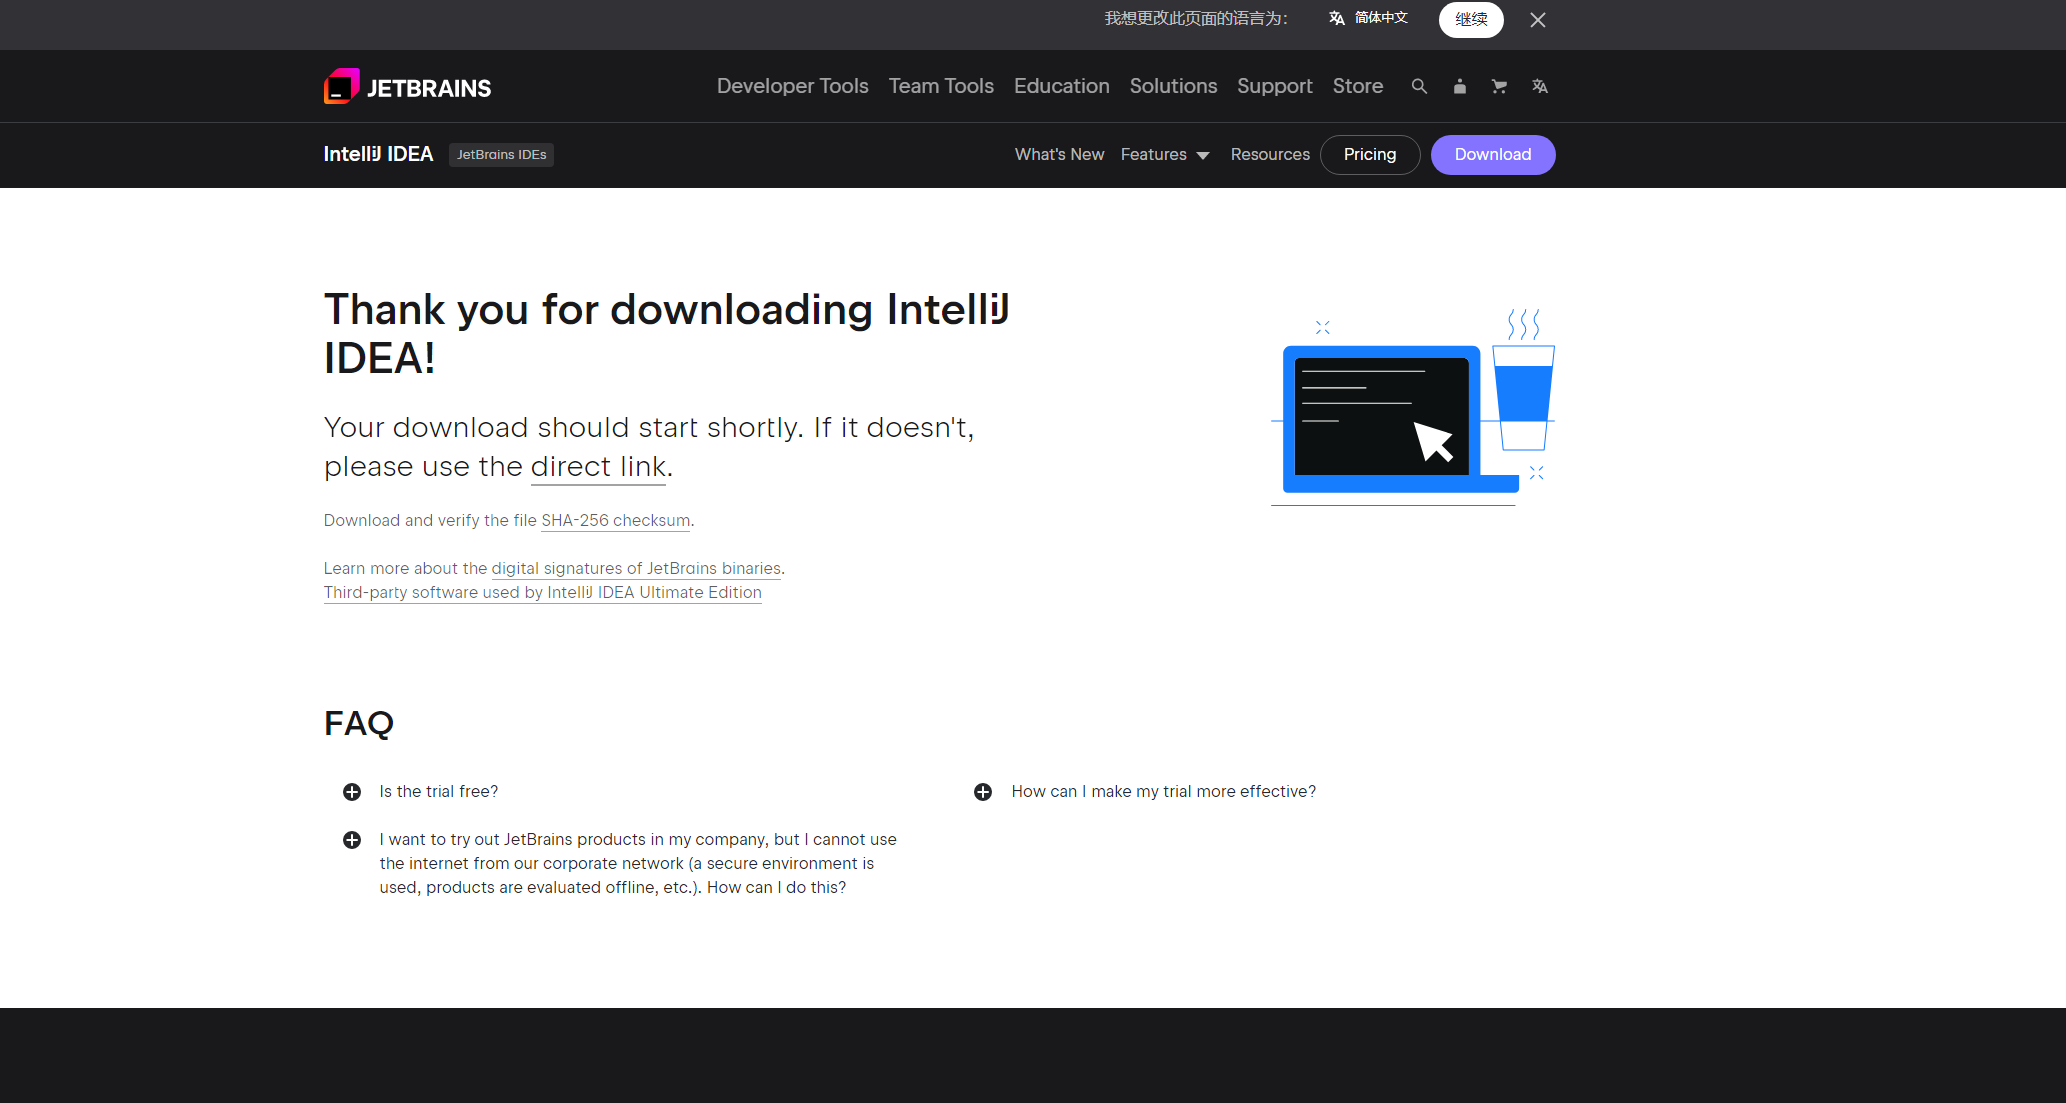
Task: Open the Support menu
Action: 1275,86
